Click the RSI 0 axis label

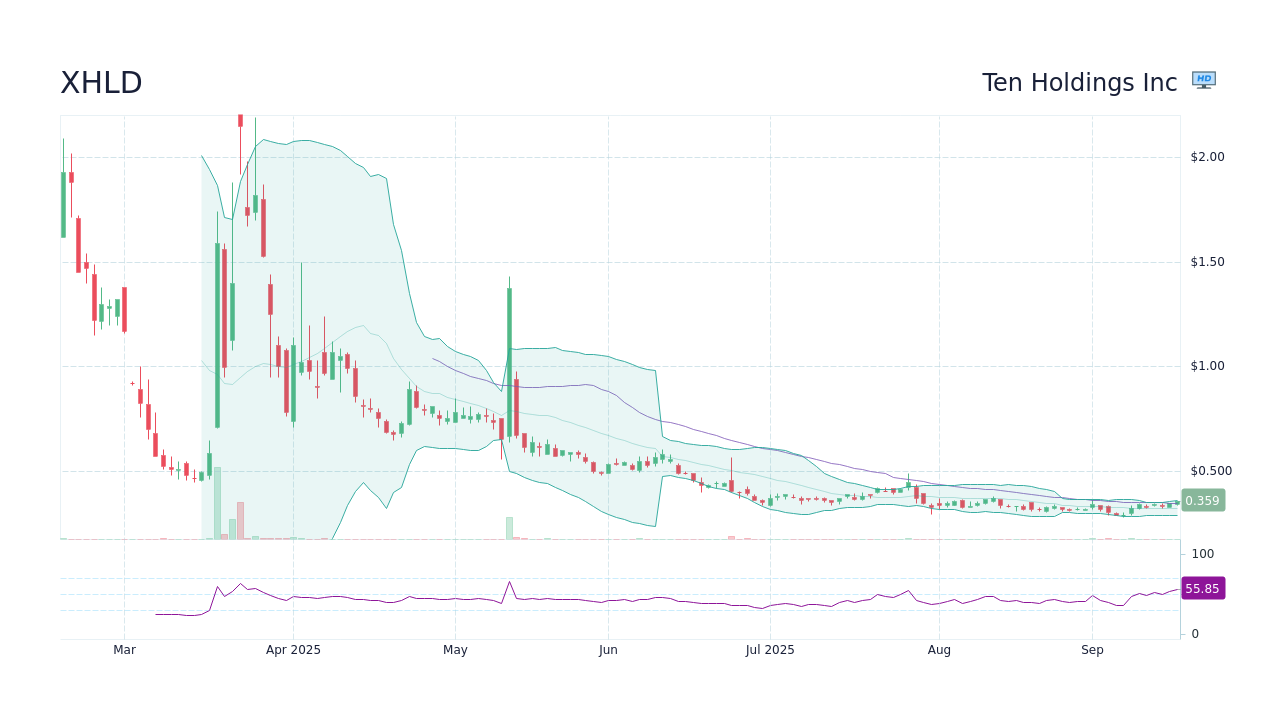click(1195, 634)
